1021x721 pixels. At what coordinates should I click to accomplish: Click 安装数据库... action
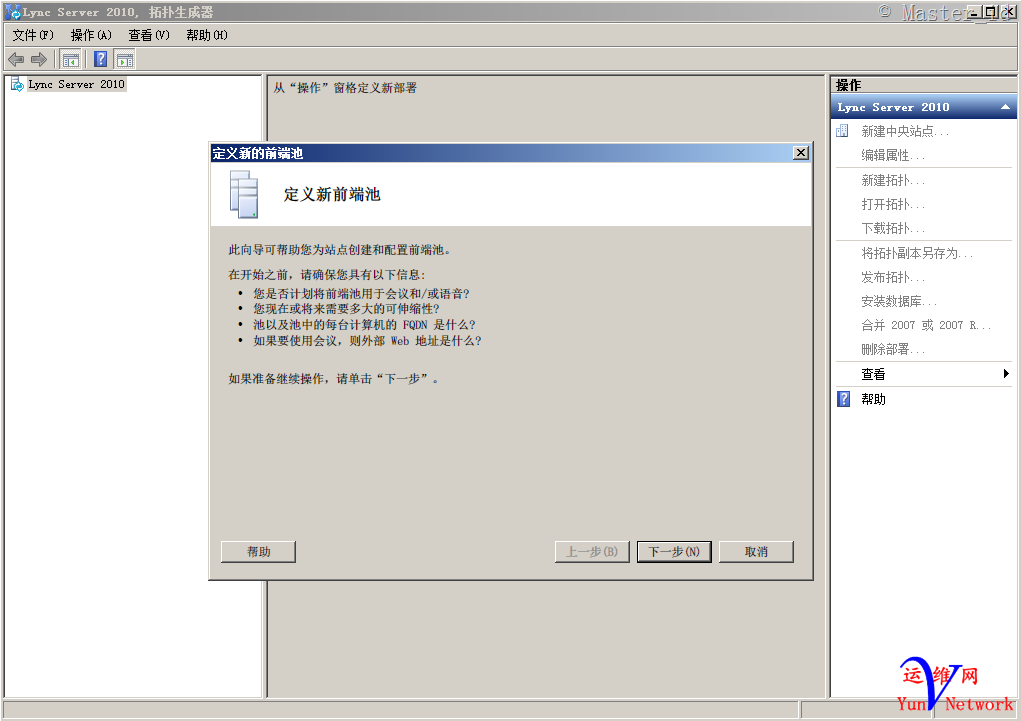tap(899, 302)
